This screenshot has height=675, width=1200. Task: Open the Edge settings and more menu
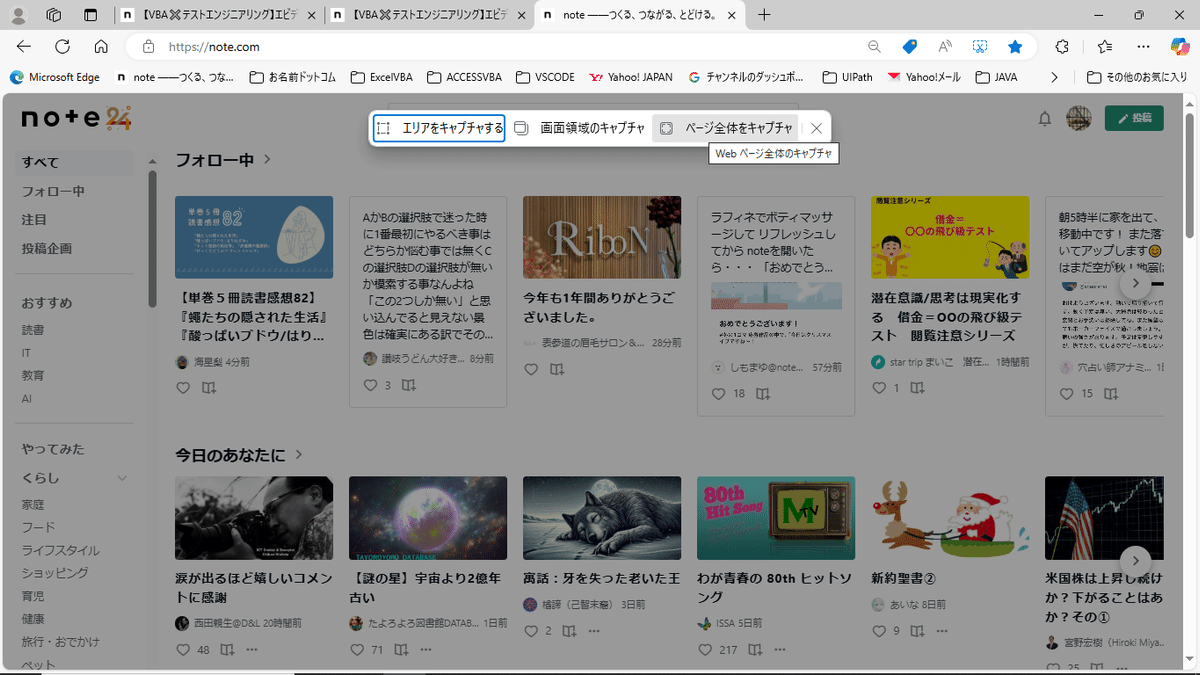click(1143, 47)
